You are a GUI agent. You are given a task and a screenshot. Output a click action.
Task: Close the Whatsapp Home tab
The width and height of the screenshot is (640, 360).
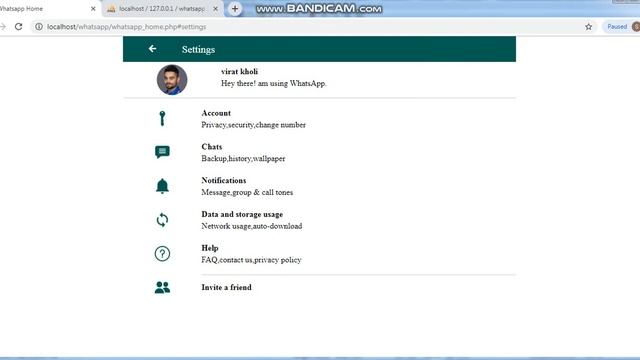pos(93,9)
